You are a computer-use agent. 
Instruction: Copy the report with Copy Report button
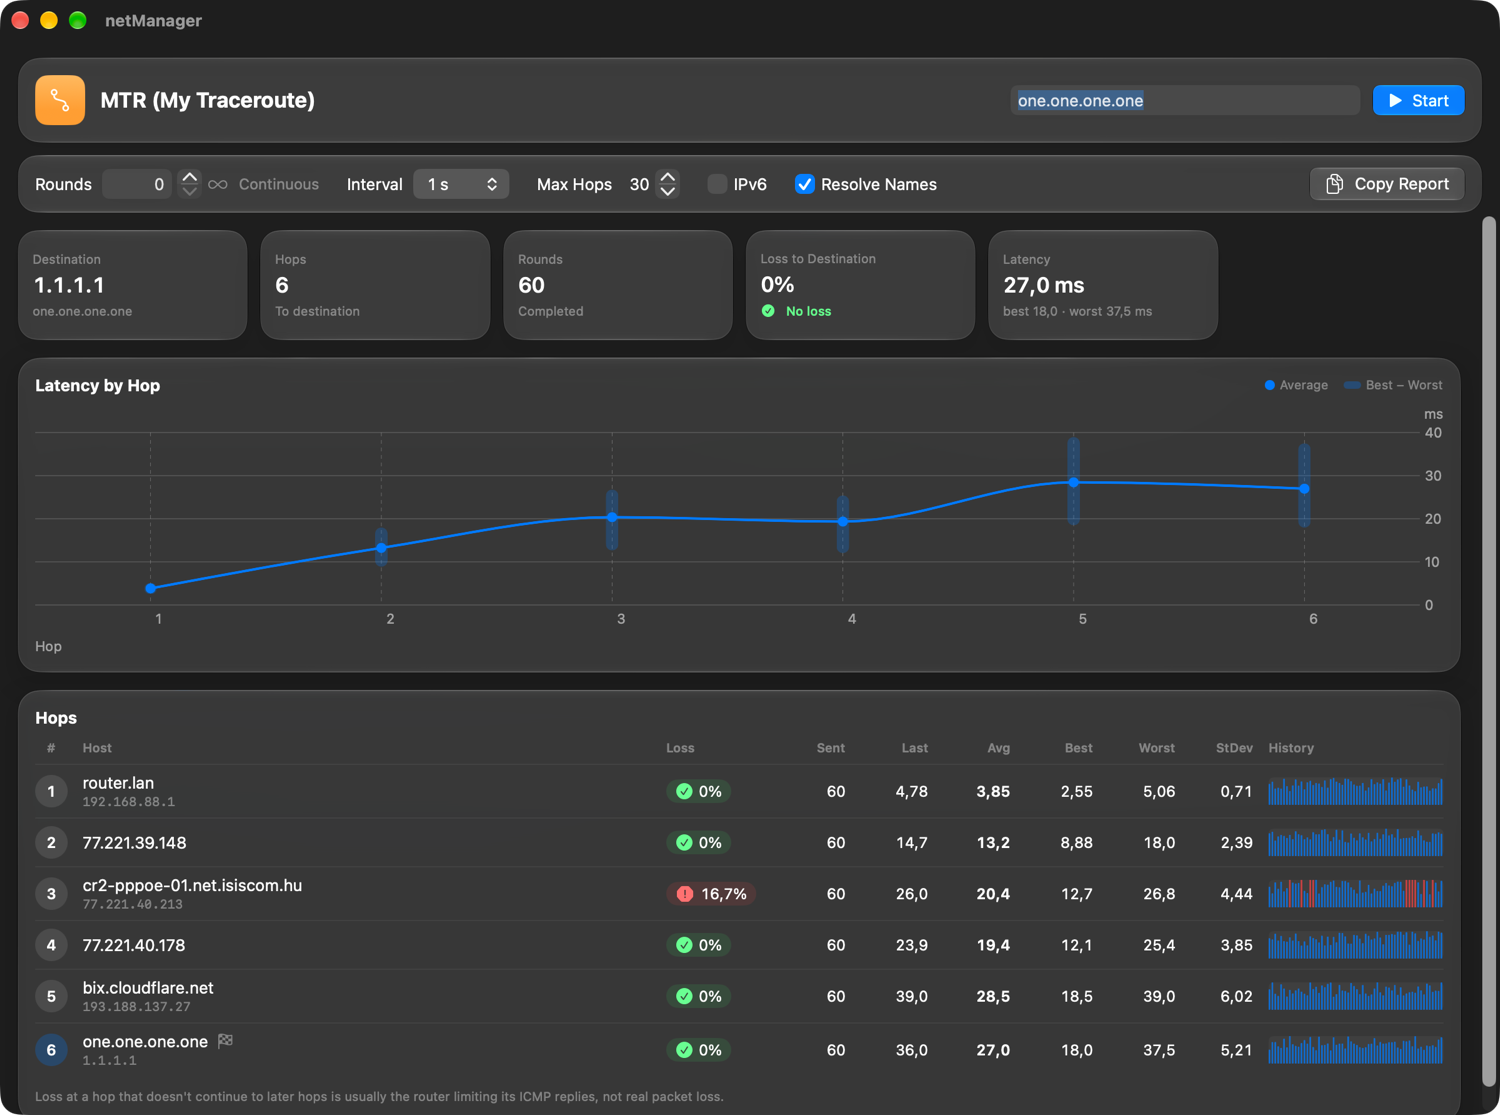1387,184
